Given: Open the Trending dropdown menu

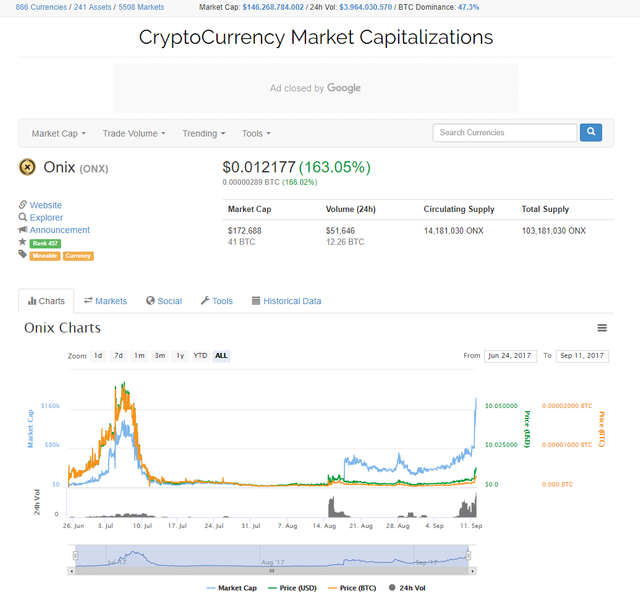Looking at the screenshot, I should [x=204, y=133].
